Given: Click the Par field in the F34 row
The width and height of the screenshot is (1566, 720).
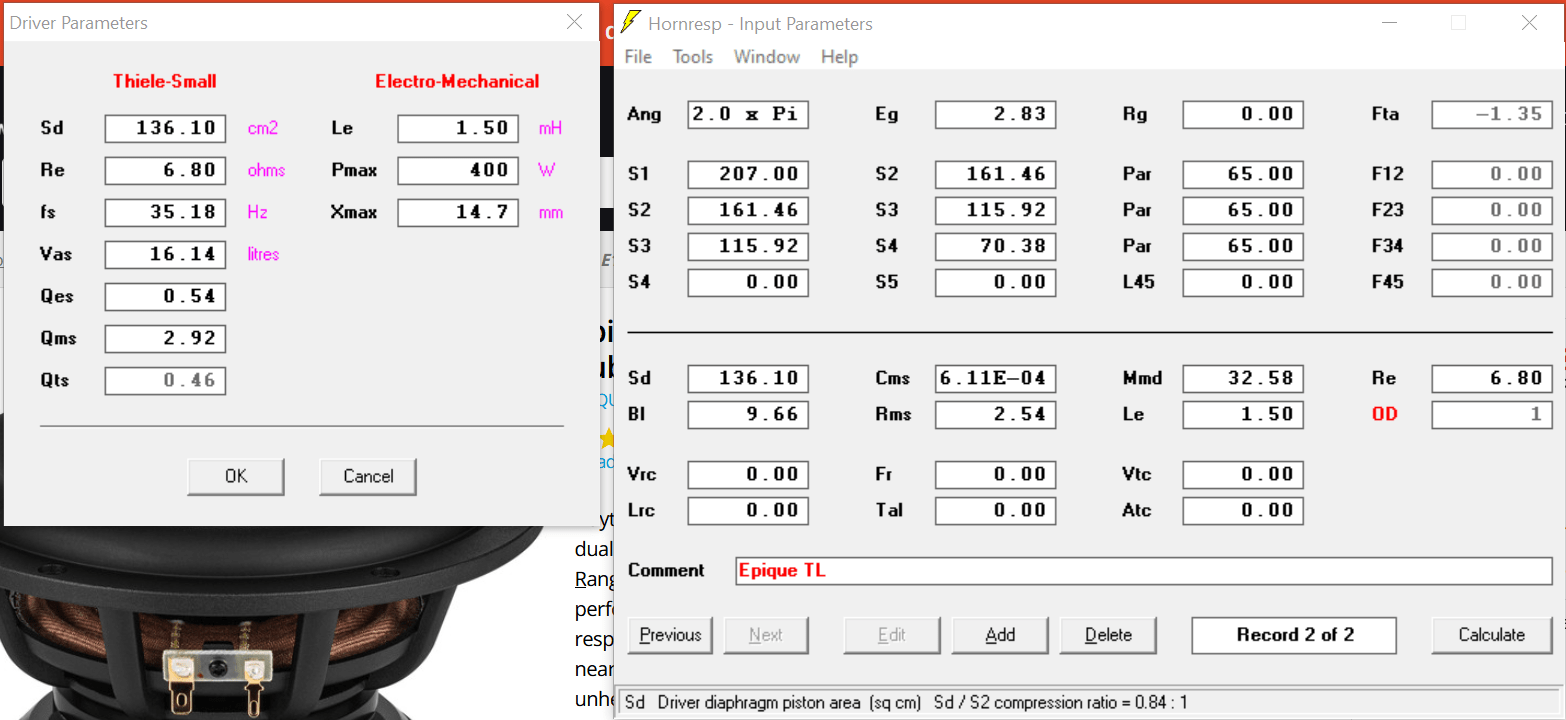Looking at the screenshot, I should click(x=1243, y=246).
